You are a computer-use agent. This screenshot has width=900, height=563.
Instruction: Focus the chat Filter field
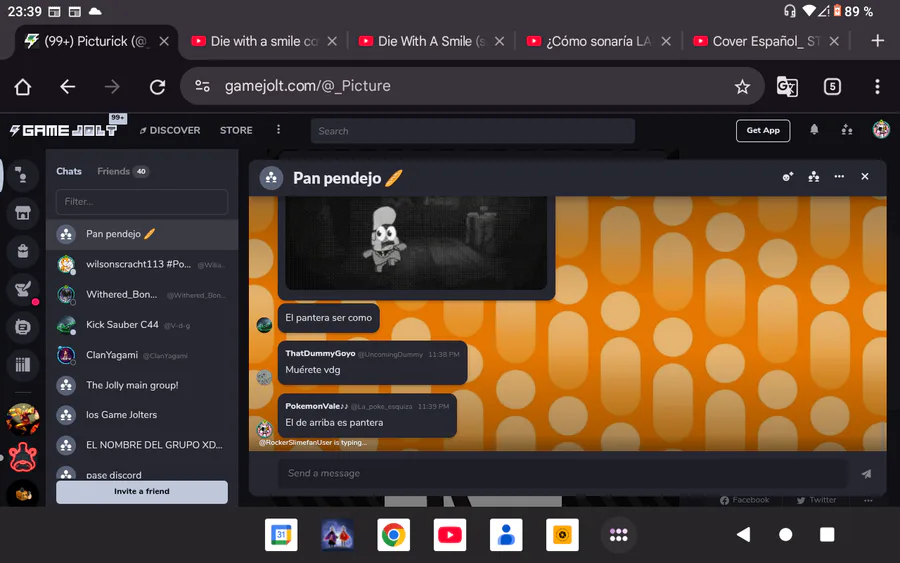(x=142, y=201)
